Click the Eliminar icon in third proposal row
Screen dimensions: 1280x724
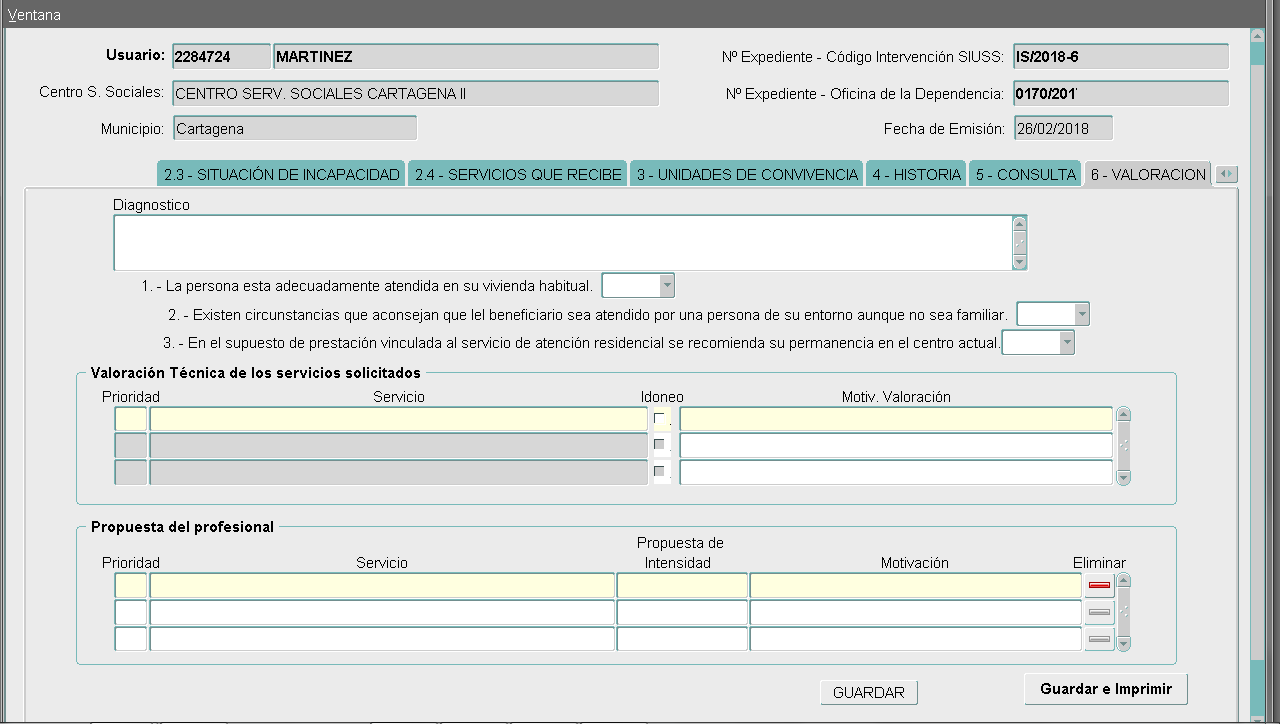[1099, 639]
